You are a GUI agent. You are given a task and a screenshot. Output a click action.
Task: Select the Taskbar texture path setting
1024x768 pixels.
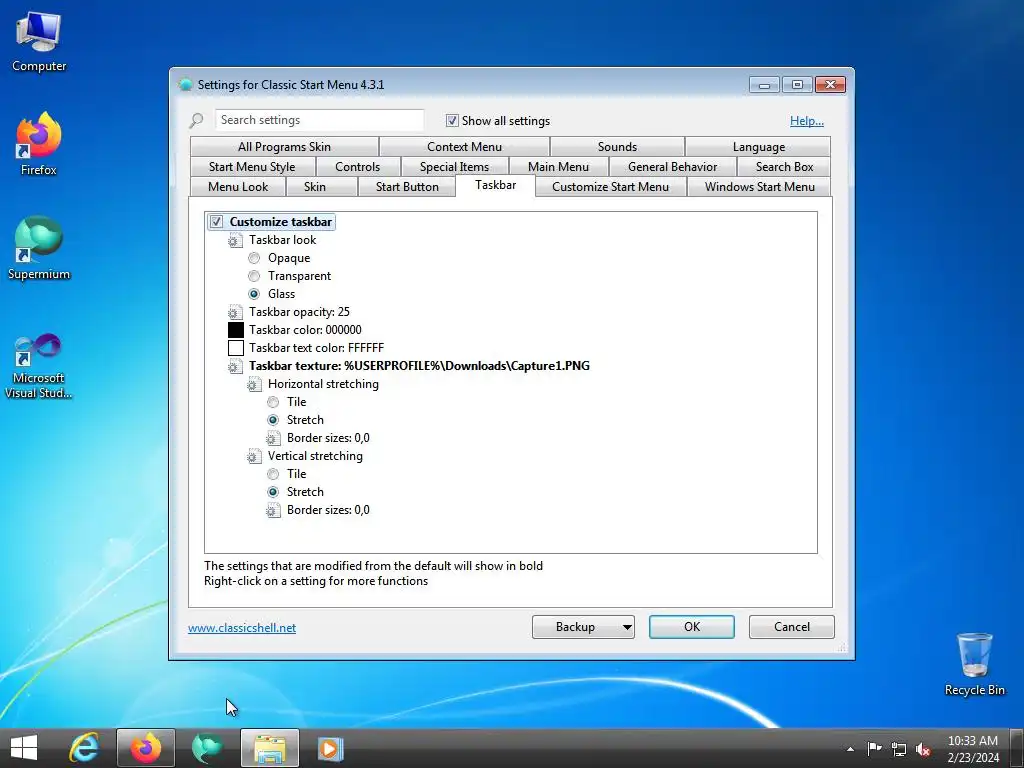(x=419, y=366)
